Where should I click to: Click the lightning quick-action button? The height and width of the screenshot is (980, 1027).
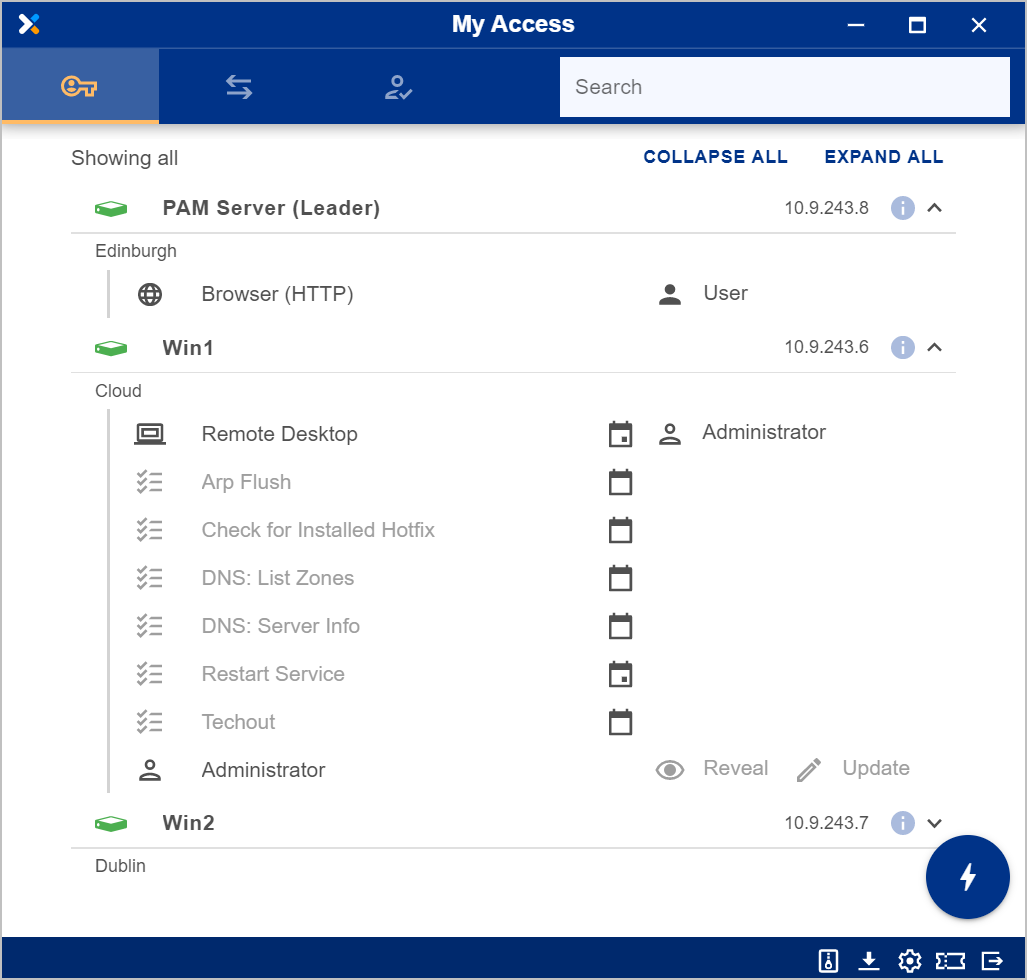click(967, 877)
